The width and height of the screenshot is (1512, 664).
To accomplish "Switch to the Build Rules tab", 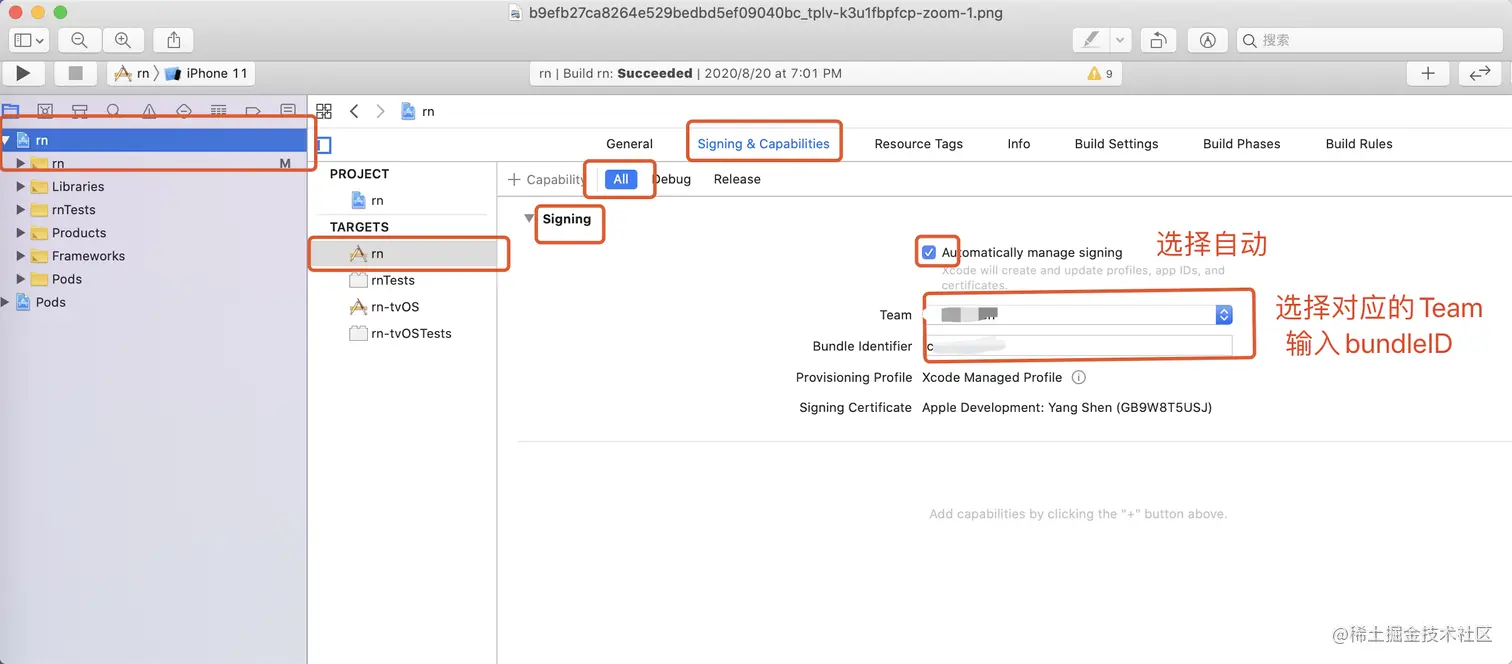I will pos(1359,143).
